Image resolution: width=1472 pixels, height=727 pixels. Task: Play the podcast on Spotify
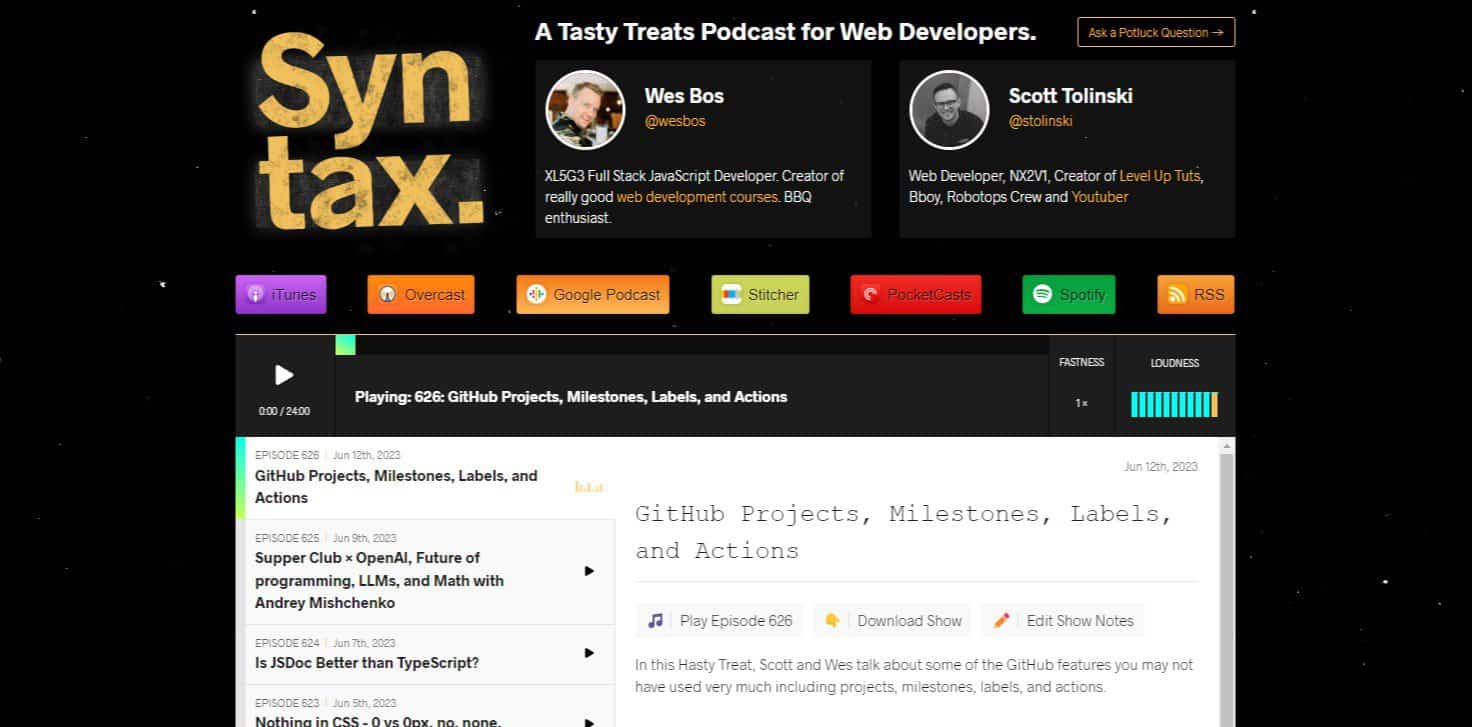pos(1068,294)
